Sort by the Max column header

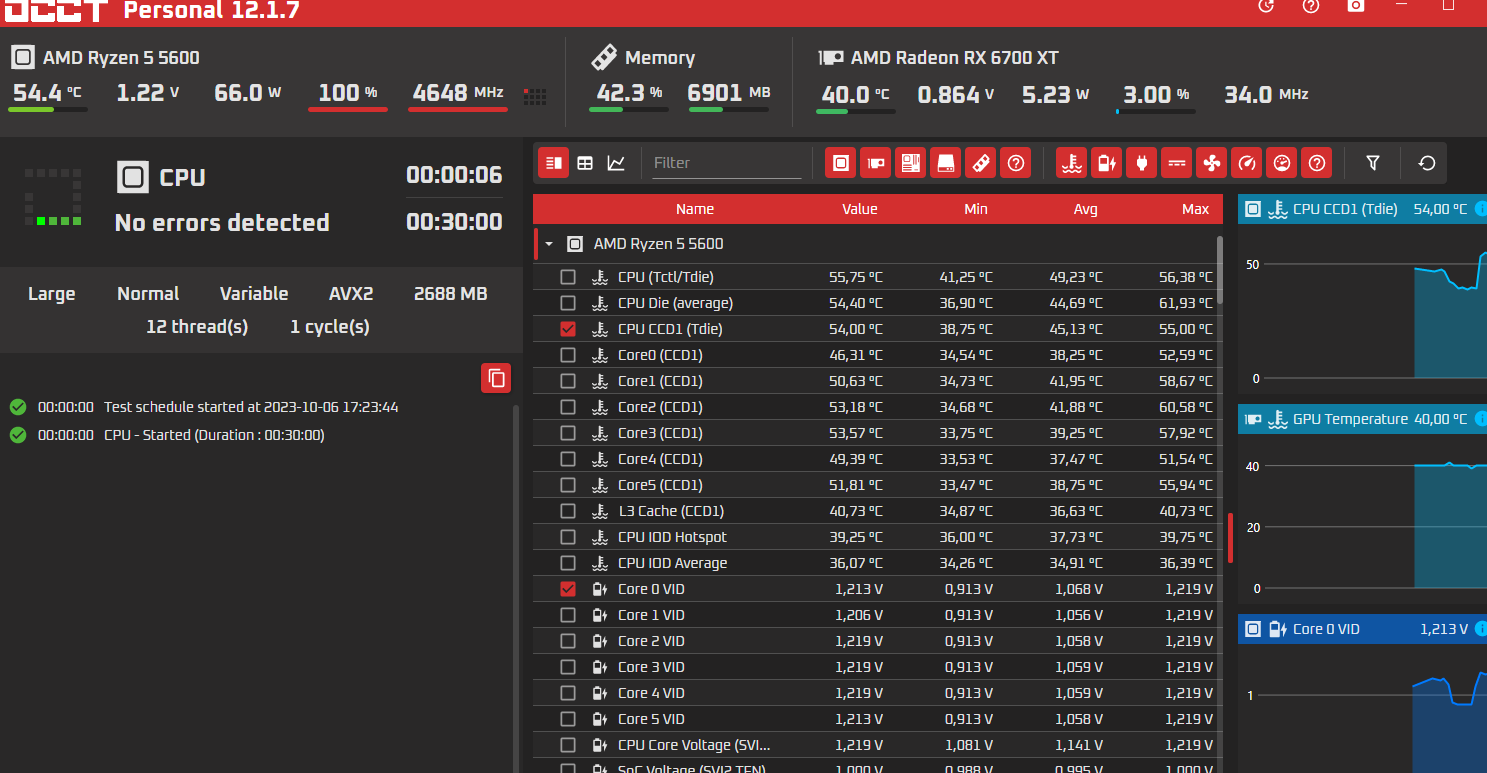pyautogui.click(x=1195, y=209)
